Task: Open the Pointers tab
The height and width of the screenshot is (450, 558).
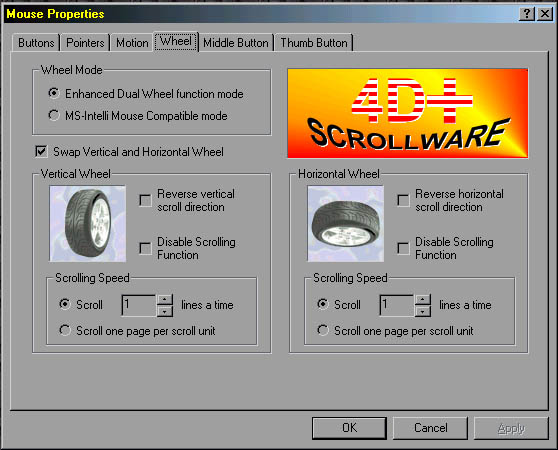Action: pos(85,43)
